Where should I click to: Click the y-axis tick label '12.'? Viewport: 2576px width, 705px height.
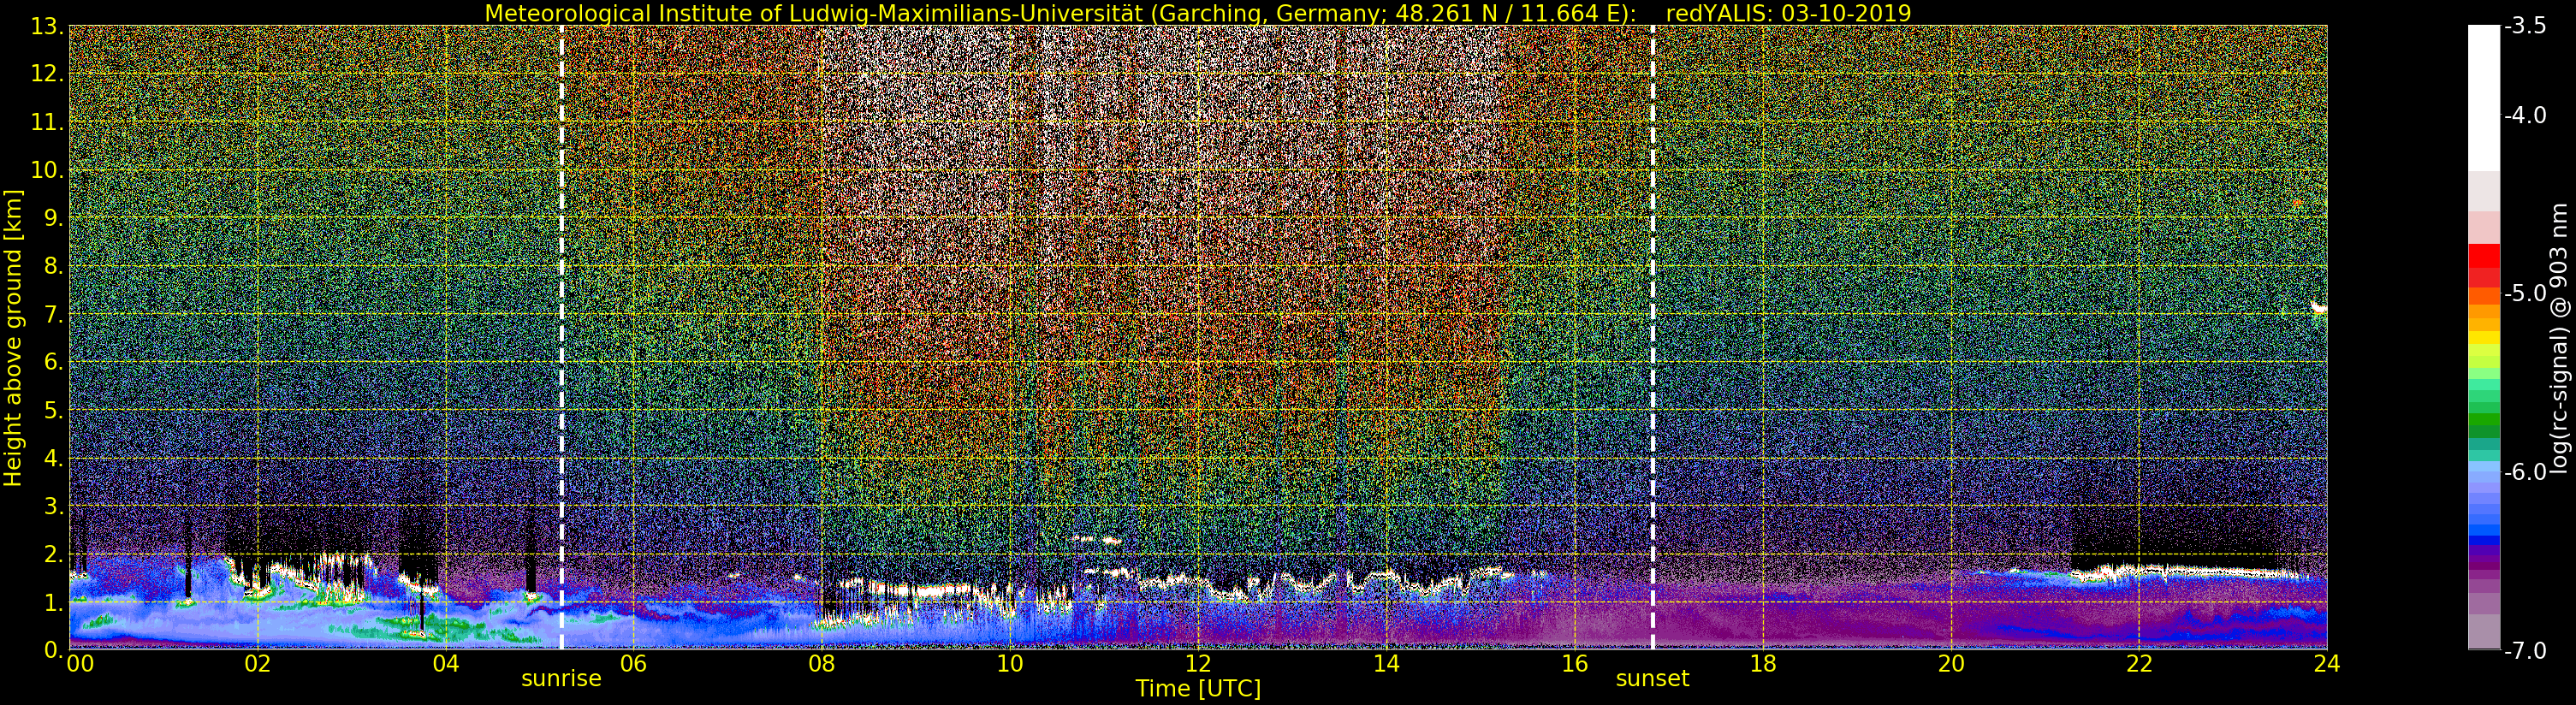[x=47, y=74]
